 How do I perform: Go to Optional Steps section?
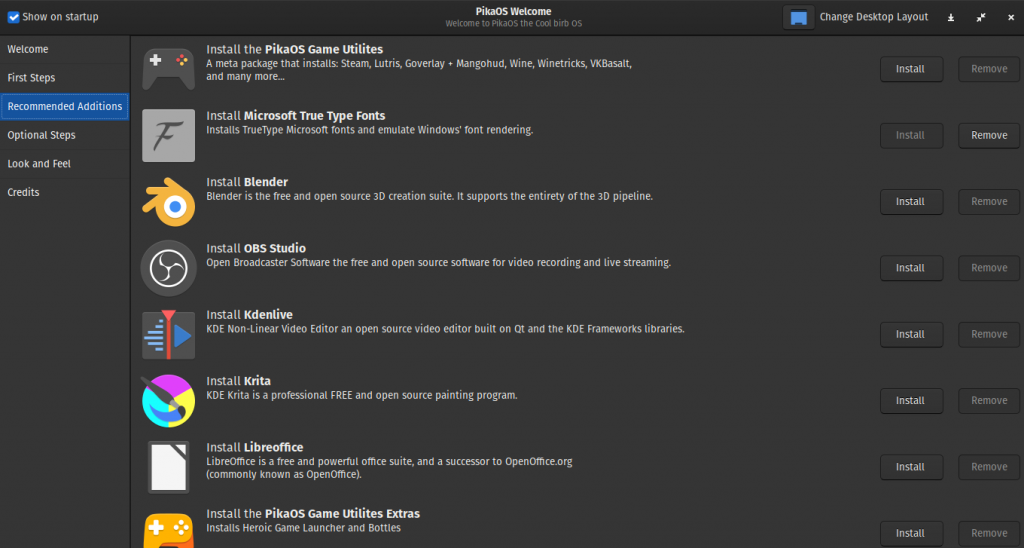click(x=41, y=135)
